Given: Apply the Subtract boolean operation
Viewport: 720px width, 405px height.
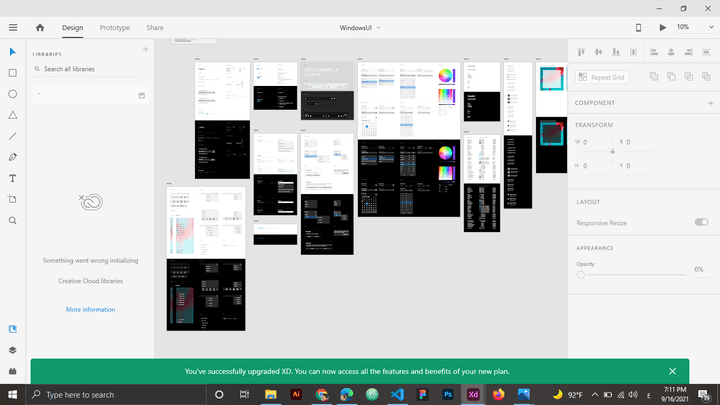Looking at the screenshot, I should [x=671, y=77].
